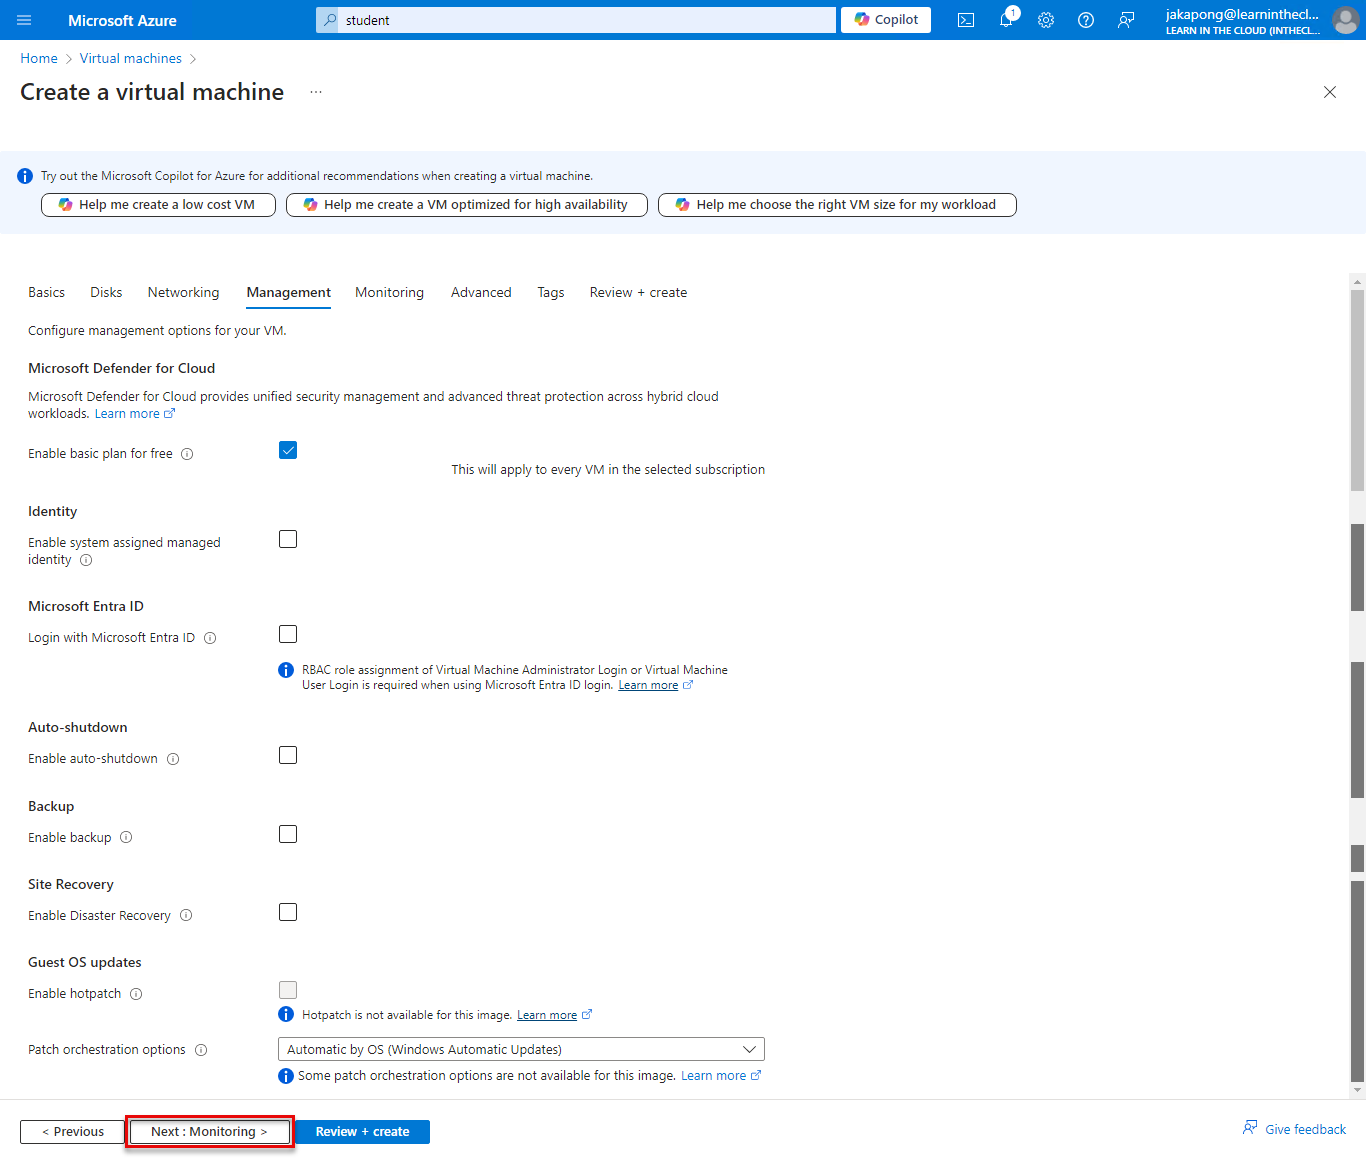Image resolution: width=1366 pixels, height=1169 pixels.
Task: Click the scrollbar up arrow
Action: coord(1358,281)
